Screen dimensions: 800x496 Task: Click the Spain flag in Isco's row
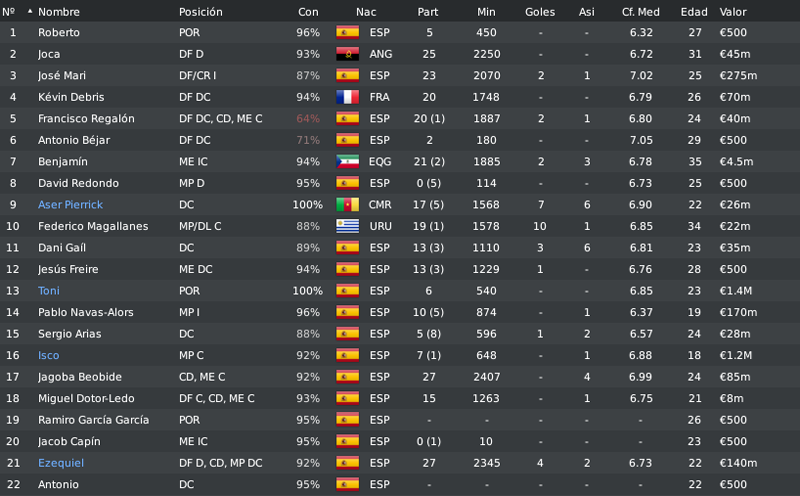pos(347,355)
